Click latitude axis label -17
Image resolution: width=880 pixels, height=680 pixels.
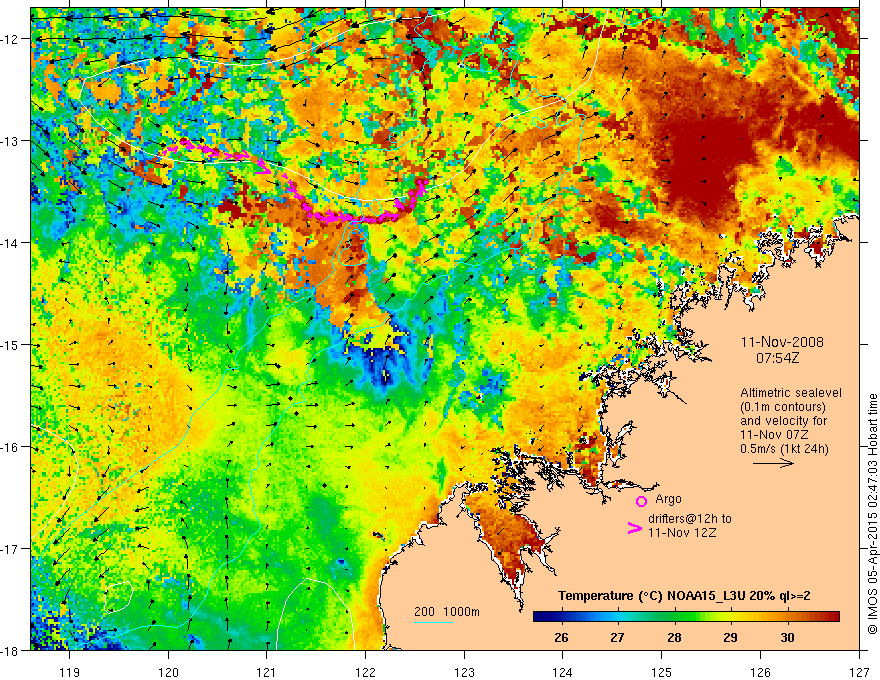(10, 549)
